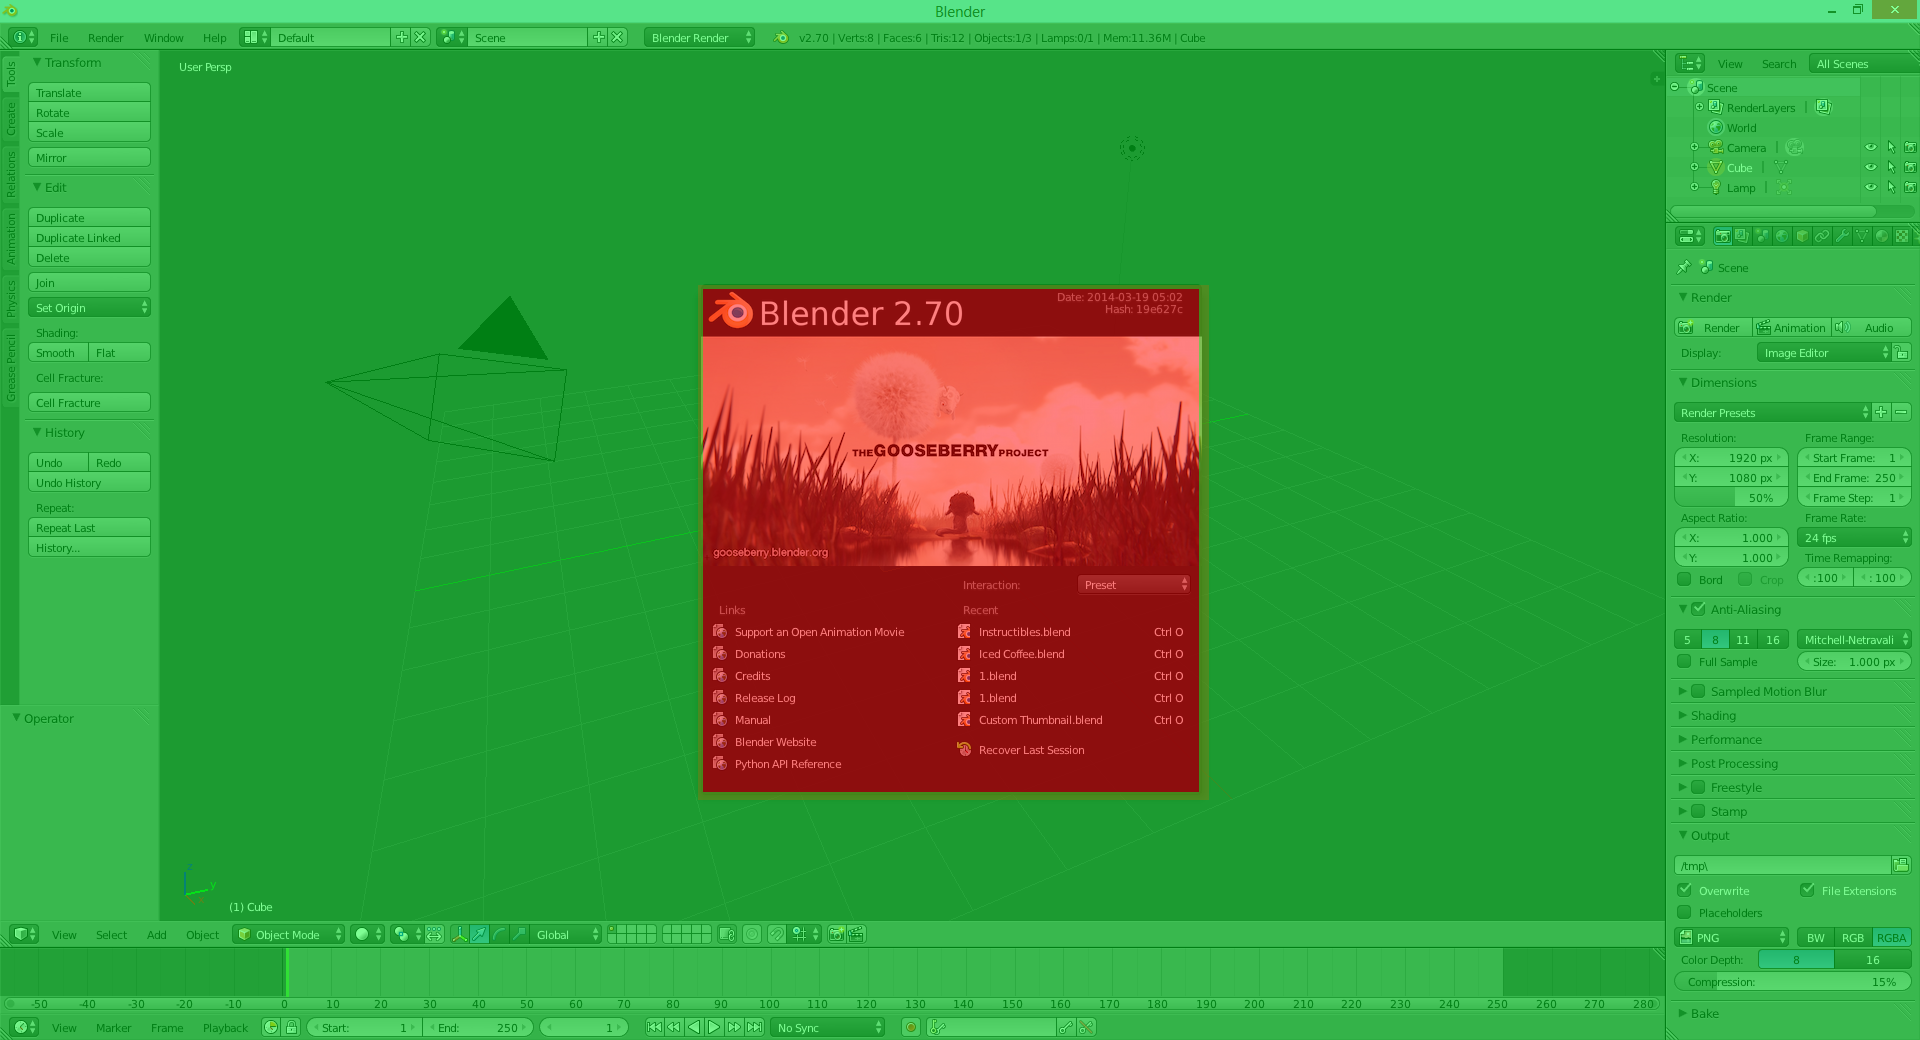Viewport: 1920px width, 1040px height.
Task: Open the Object properties cube tab
Action: point(1802,236)
